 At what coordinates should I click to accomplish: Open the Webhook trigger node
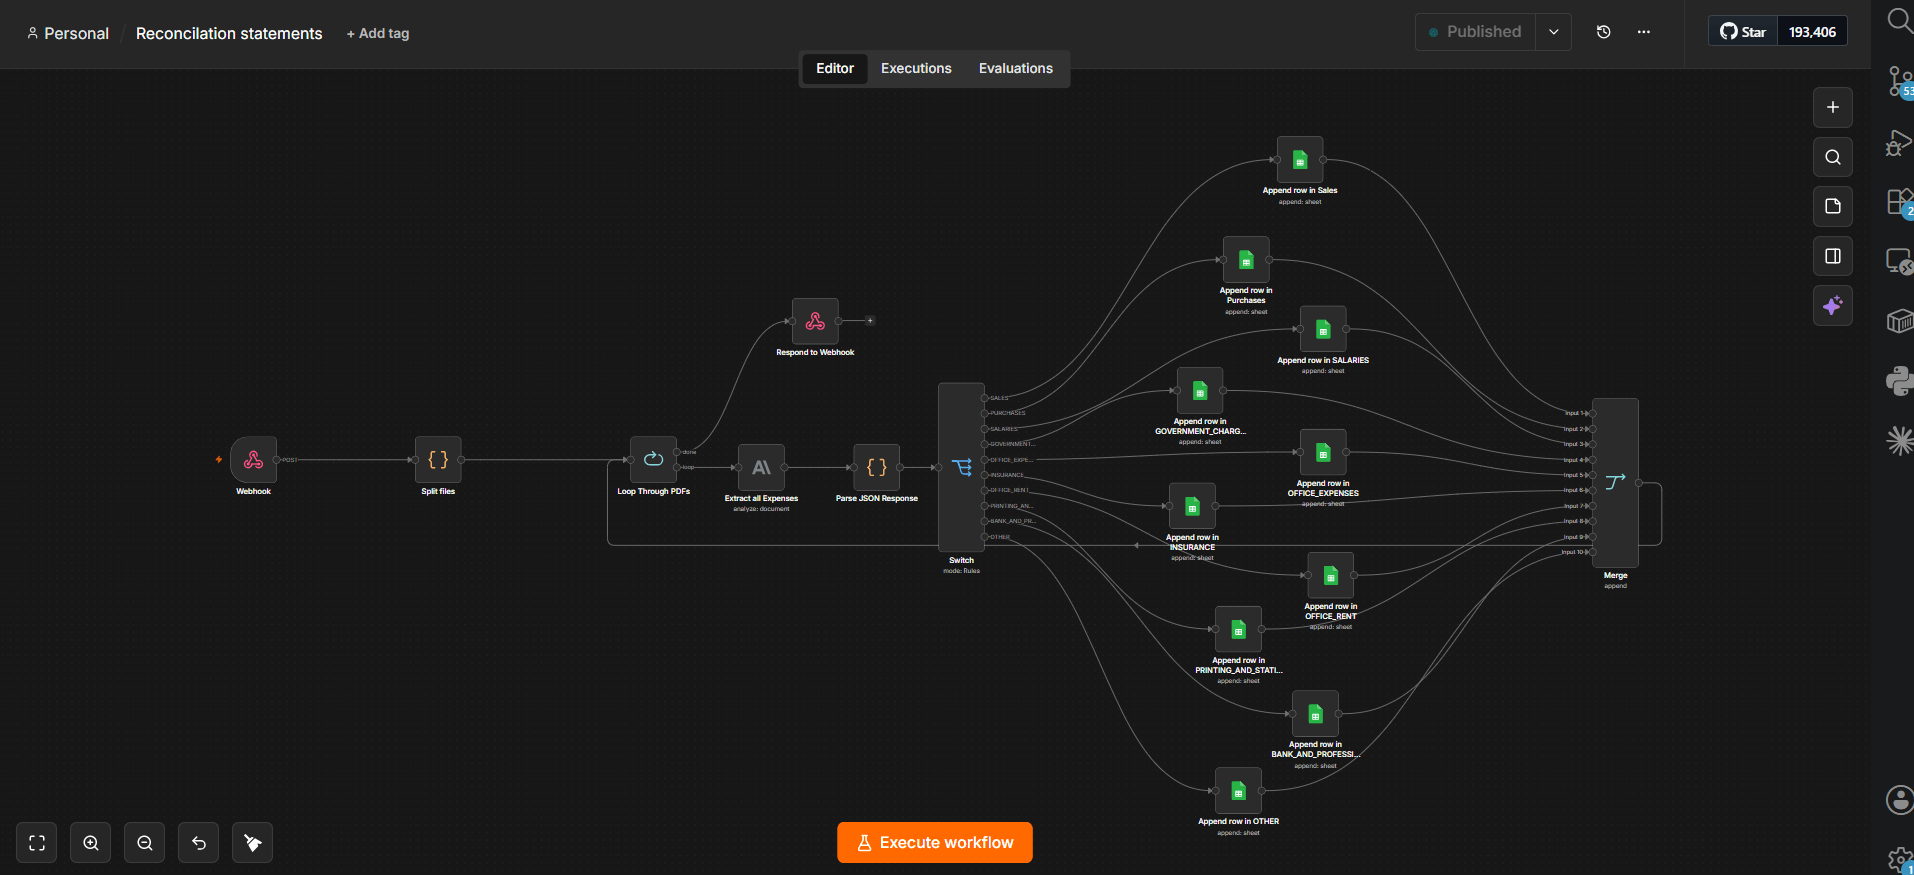tap(253, 460)
